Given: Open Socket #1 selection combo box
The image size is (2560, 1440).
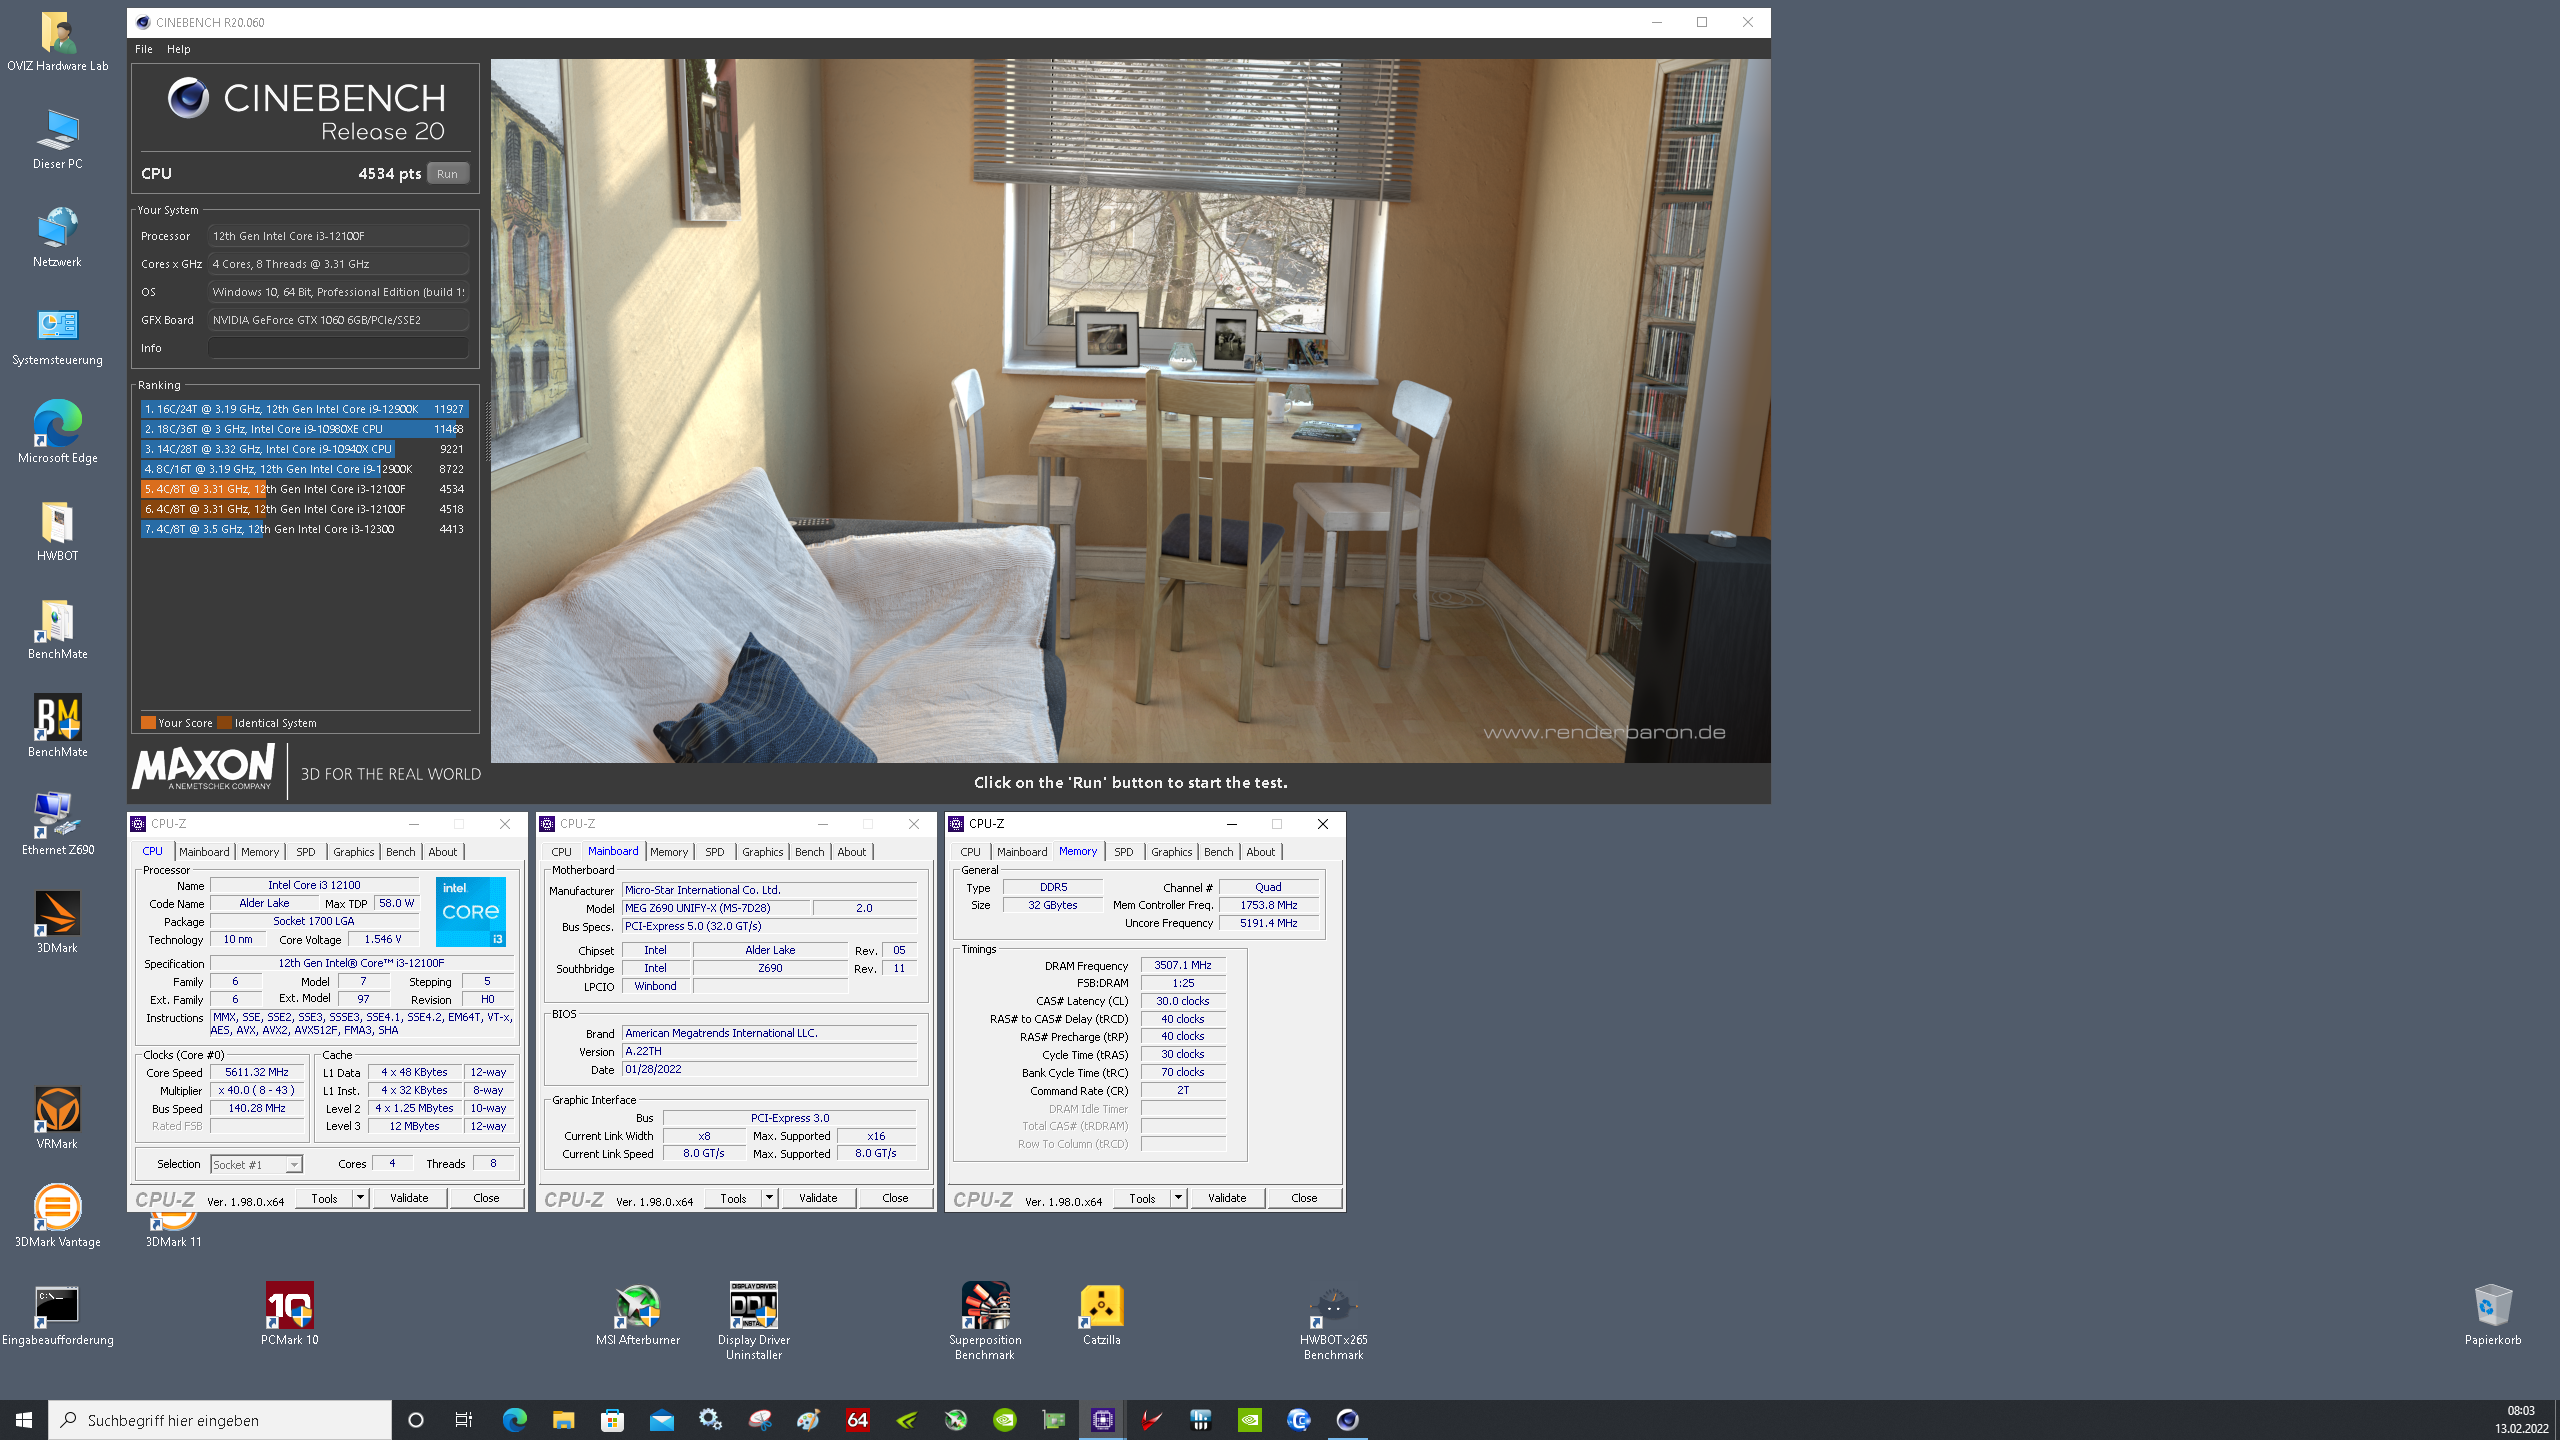Looking at the screenshot, I should [256, 1164].
